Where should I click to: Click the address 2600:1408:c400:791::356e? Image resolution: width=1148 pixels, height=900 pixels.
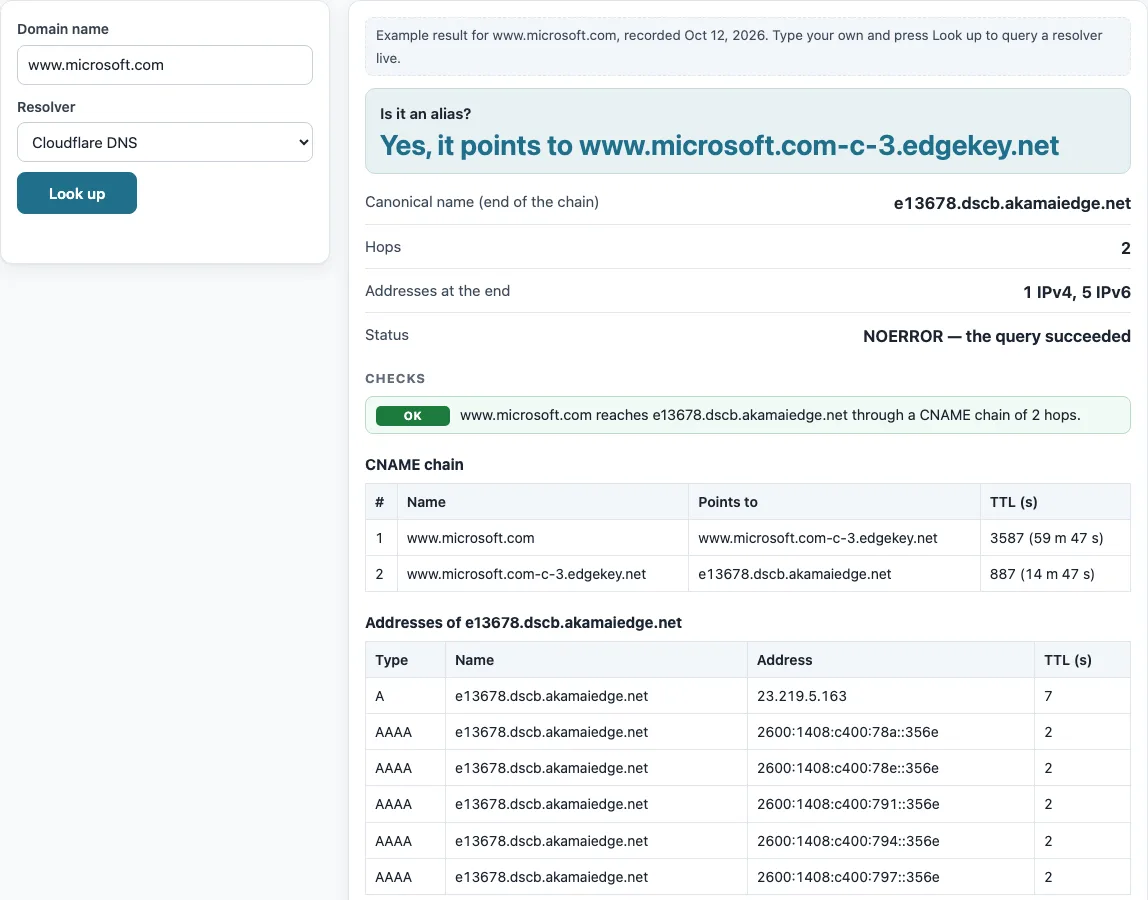(x=848, y=804)
